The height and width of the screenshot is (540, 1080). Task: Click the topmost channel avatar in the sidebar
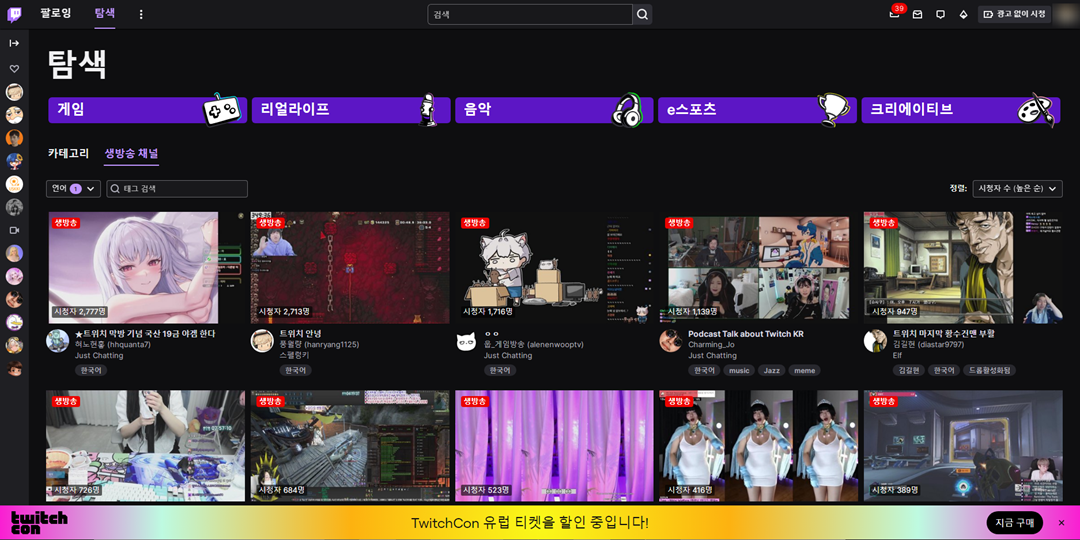14,92
